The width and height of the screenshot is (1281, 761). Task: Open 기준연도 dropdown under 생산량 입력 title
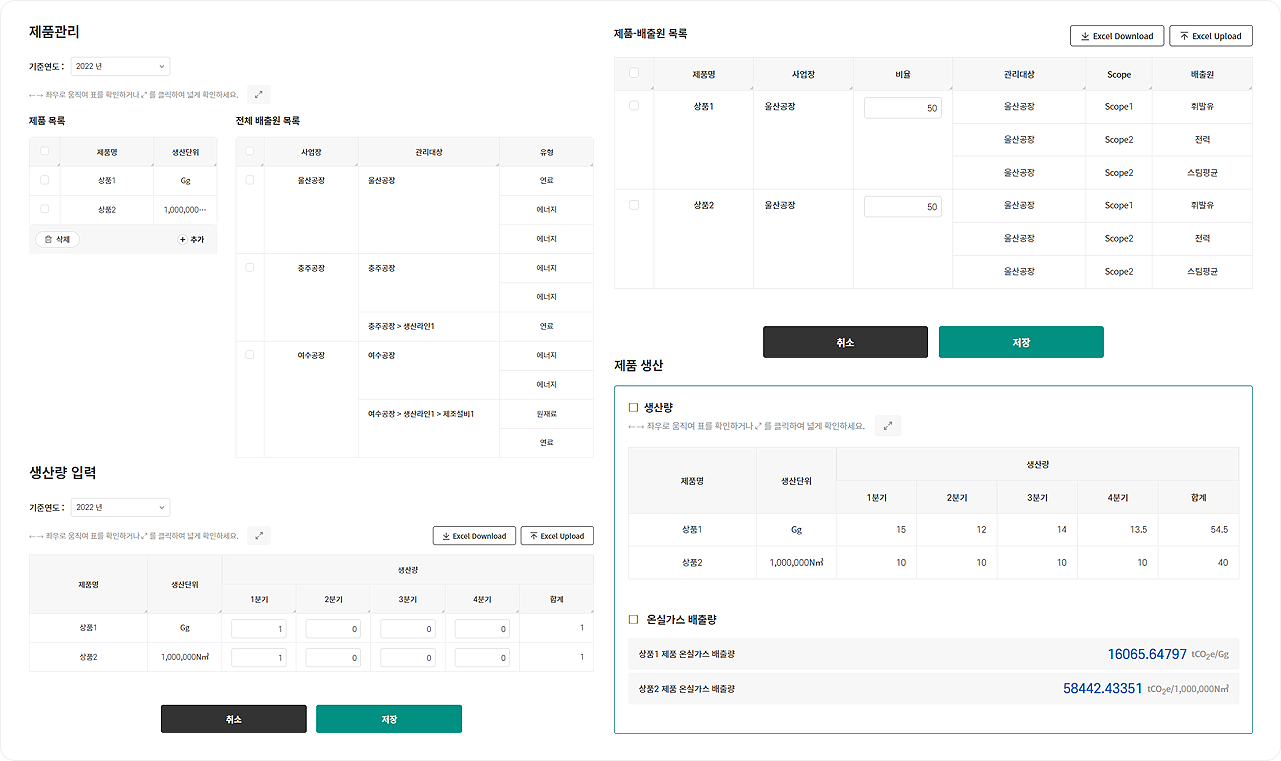(x=120, y=507)
